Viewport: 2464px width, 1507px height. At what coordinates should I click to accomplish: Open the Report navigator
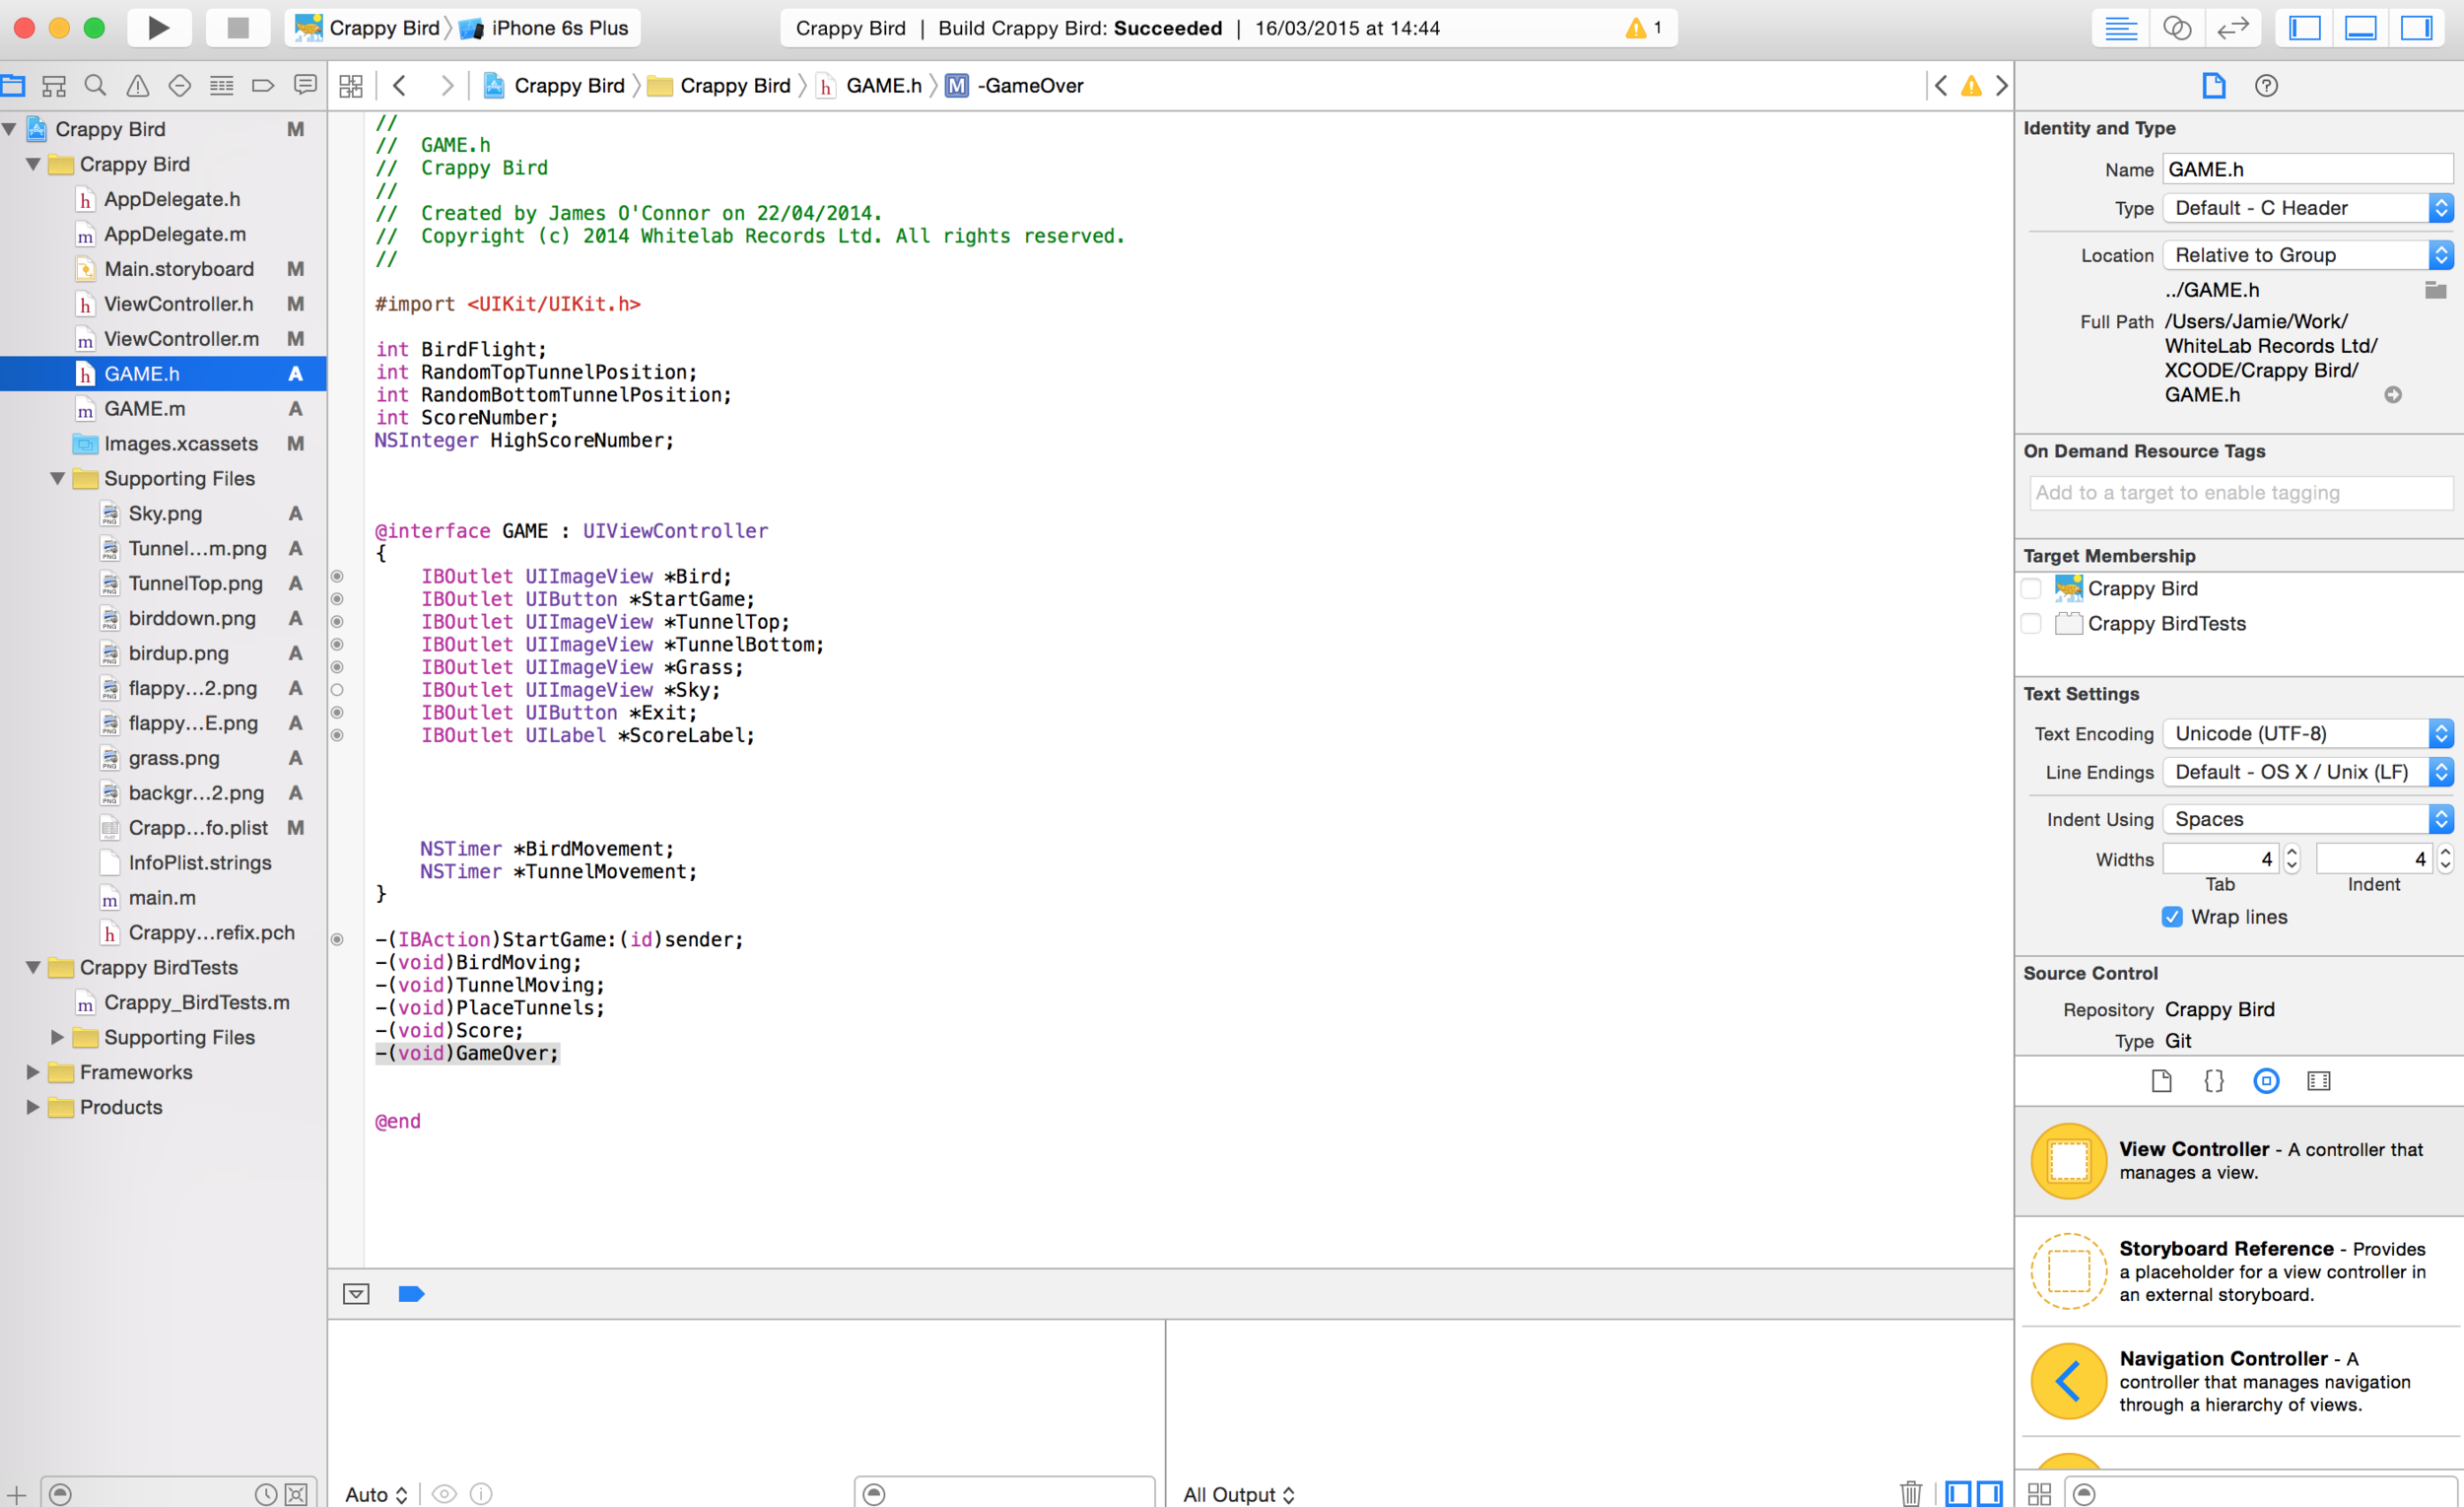click(305, 86)
